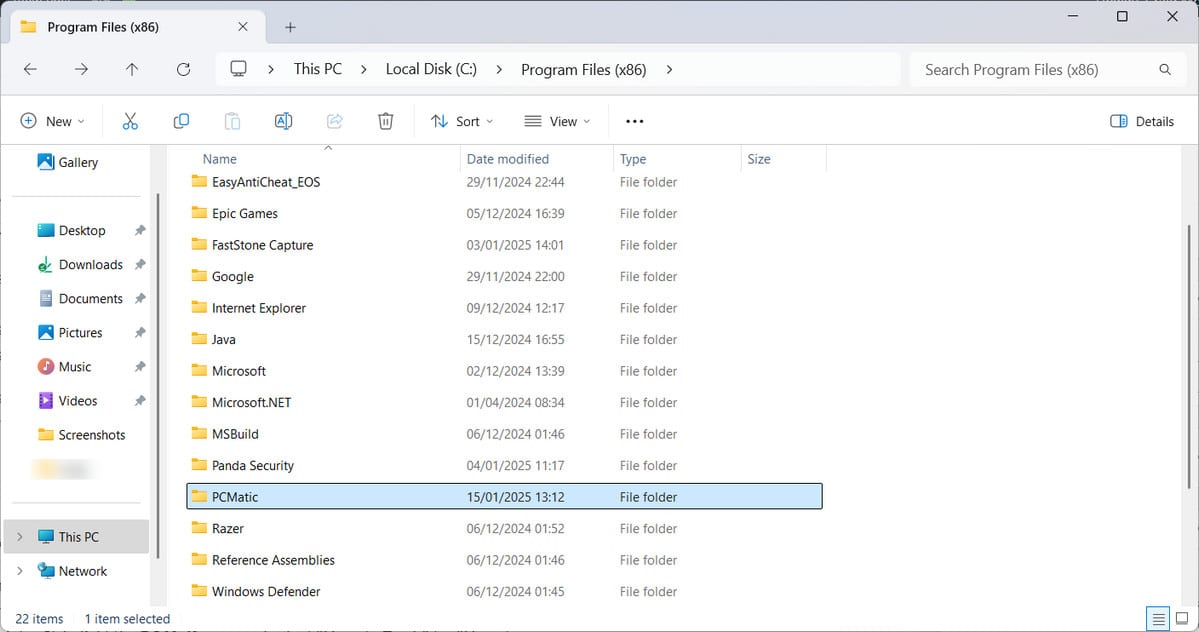Click the file list vertical scrollbar
Screen dimensions: 1199x632
point(1189,357)
